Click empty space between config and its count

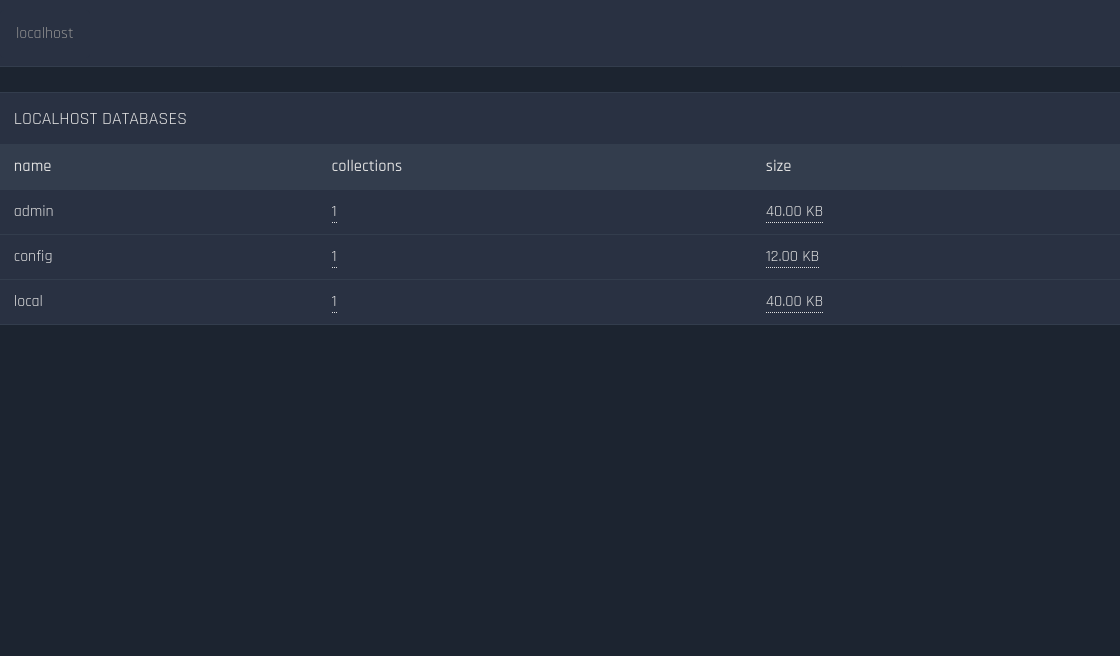click(191, 257)
